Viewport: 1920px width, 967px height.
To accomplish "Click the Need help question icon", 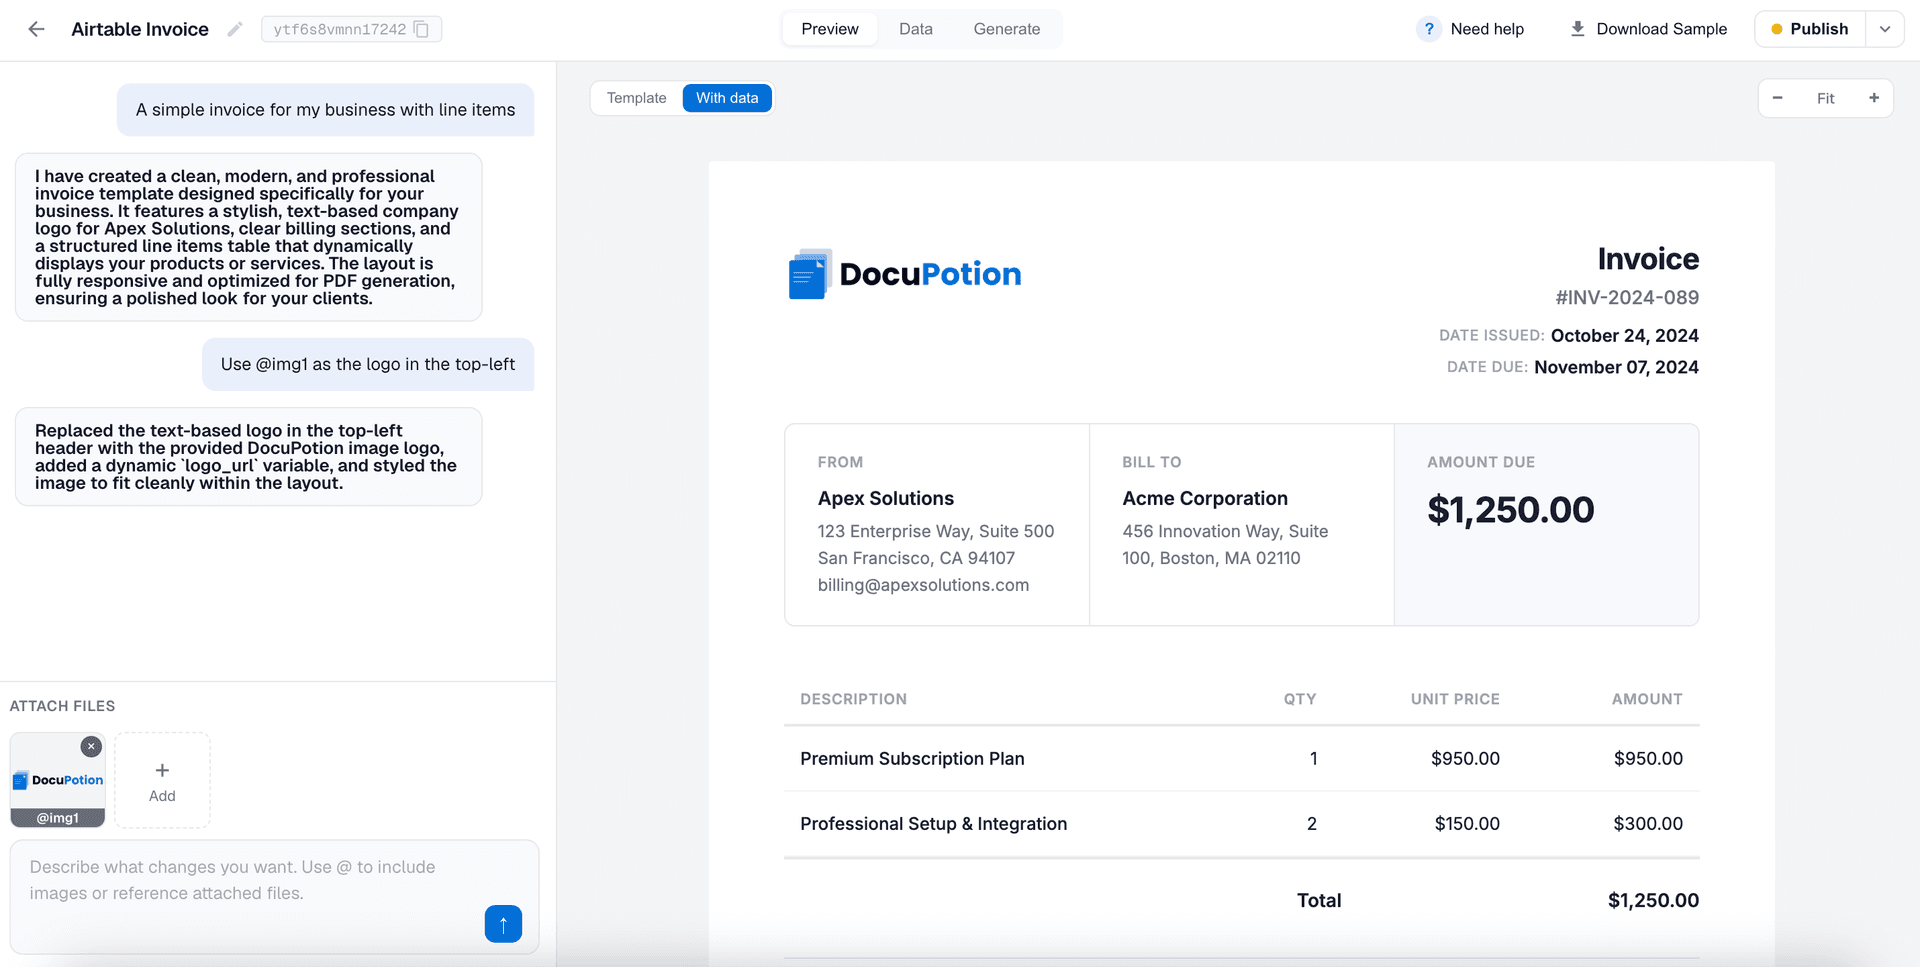I will click(1429, 29).
